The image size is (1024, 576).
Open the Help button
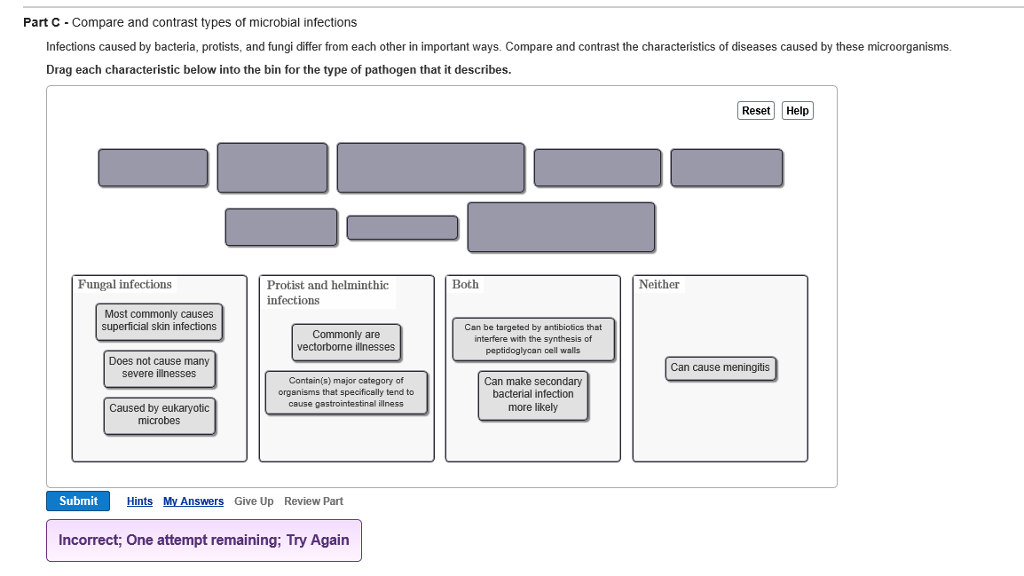click(797, 110)
